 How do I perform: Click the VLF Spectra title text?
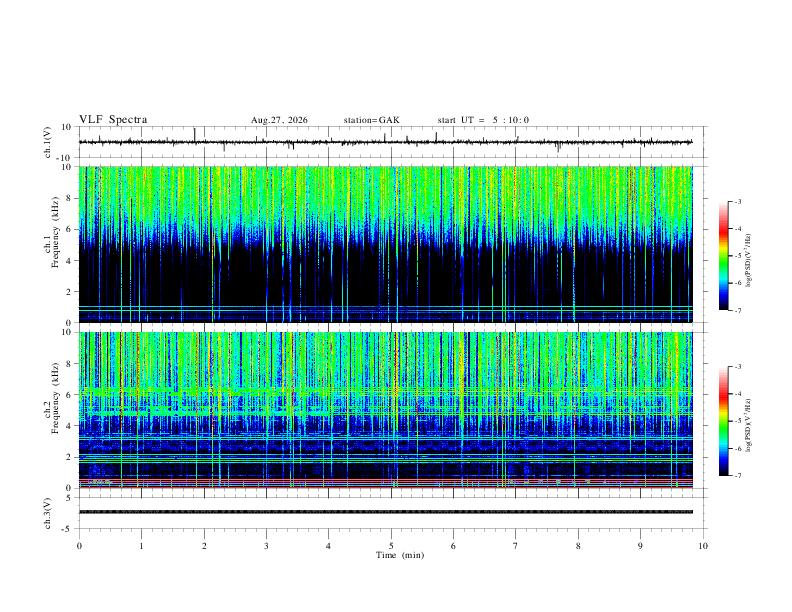[113, 120]
